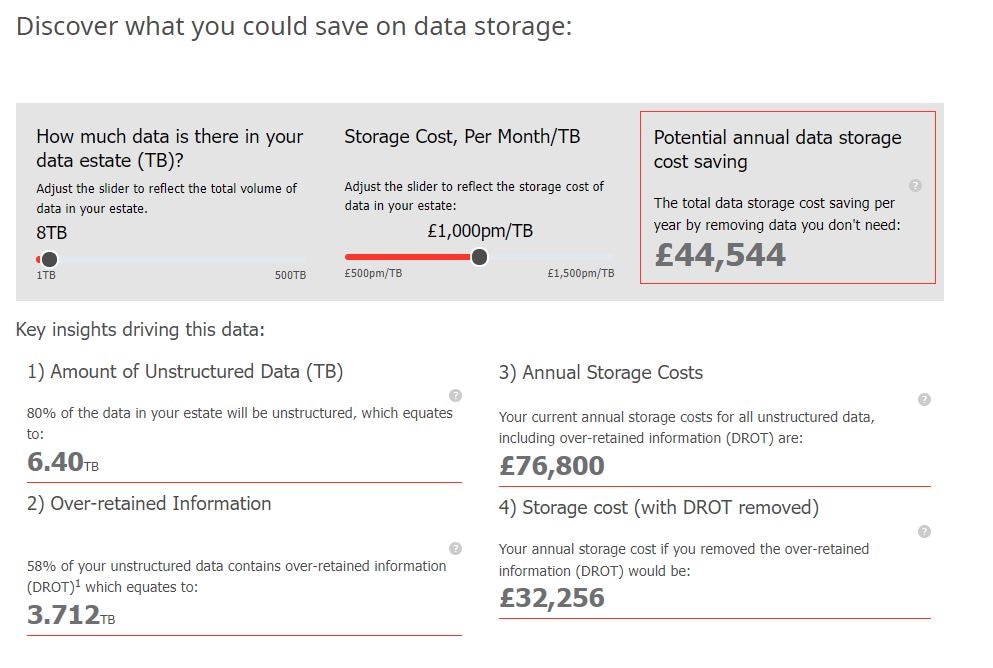Click the £76,800 annual storage cost value

[x=552, y=466]
